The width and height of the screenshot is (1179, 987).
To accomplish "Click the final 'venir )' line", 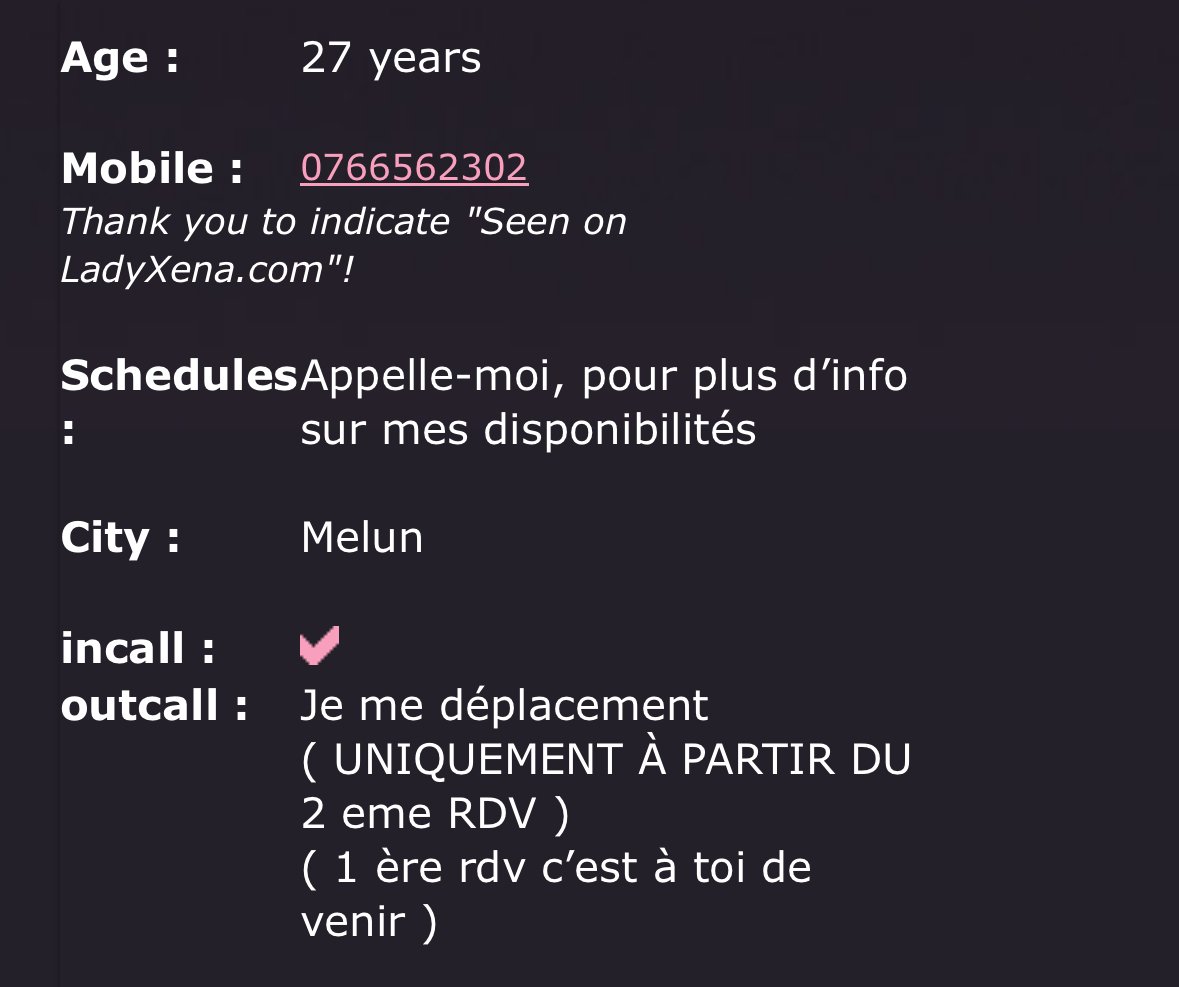I will 368,922.
